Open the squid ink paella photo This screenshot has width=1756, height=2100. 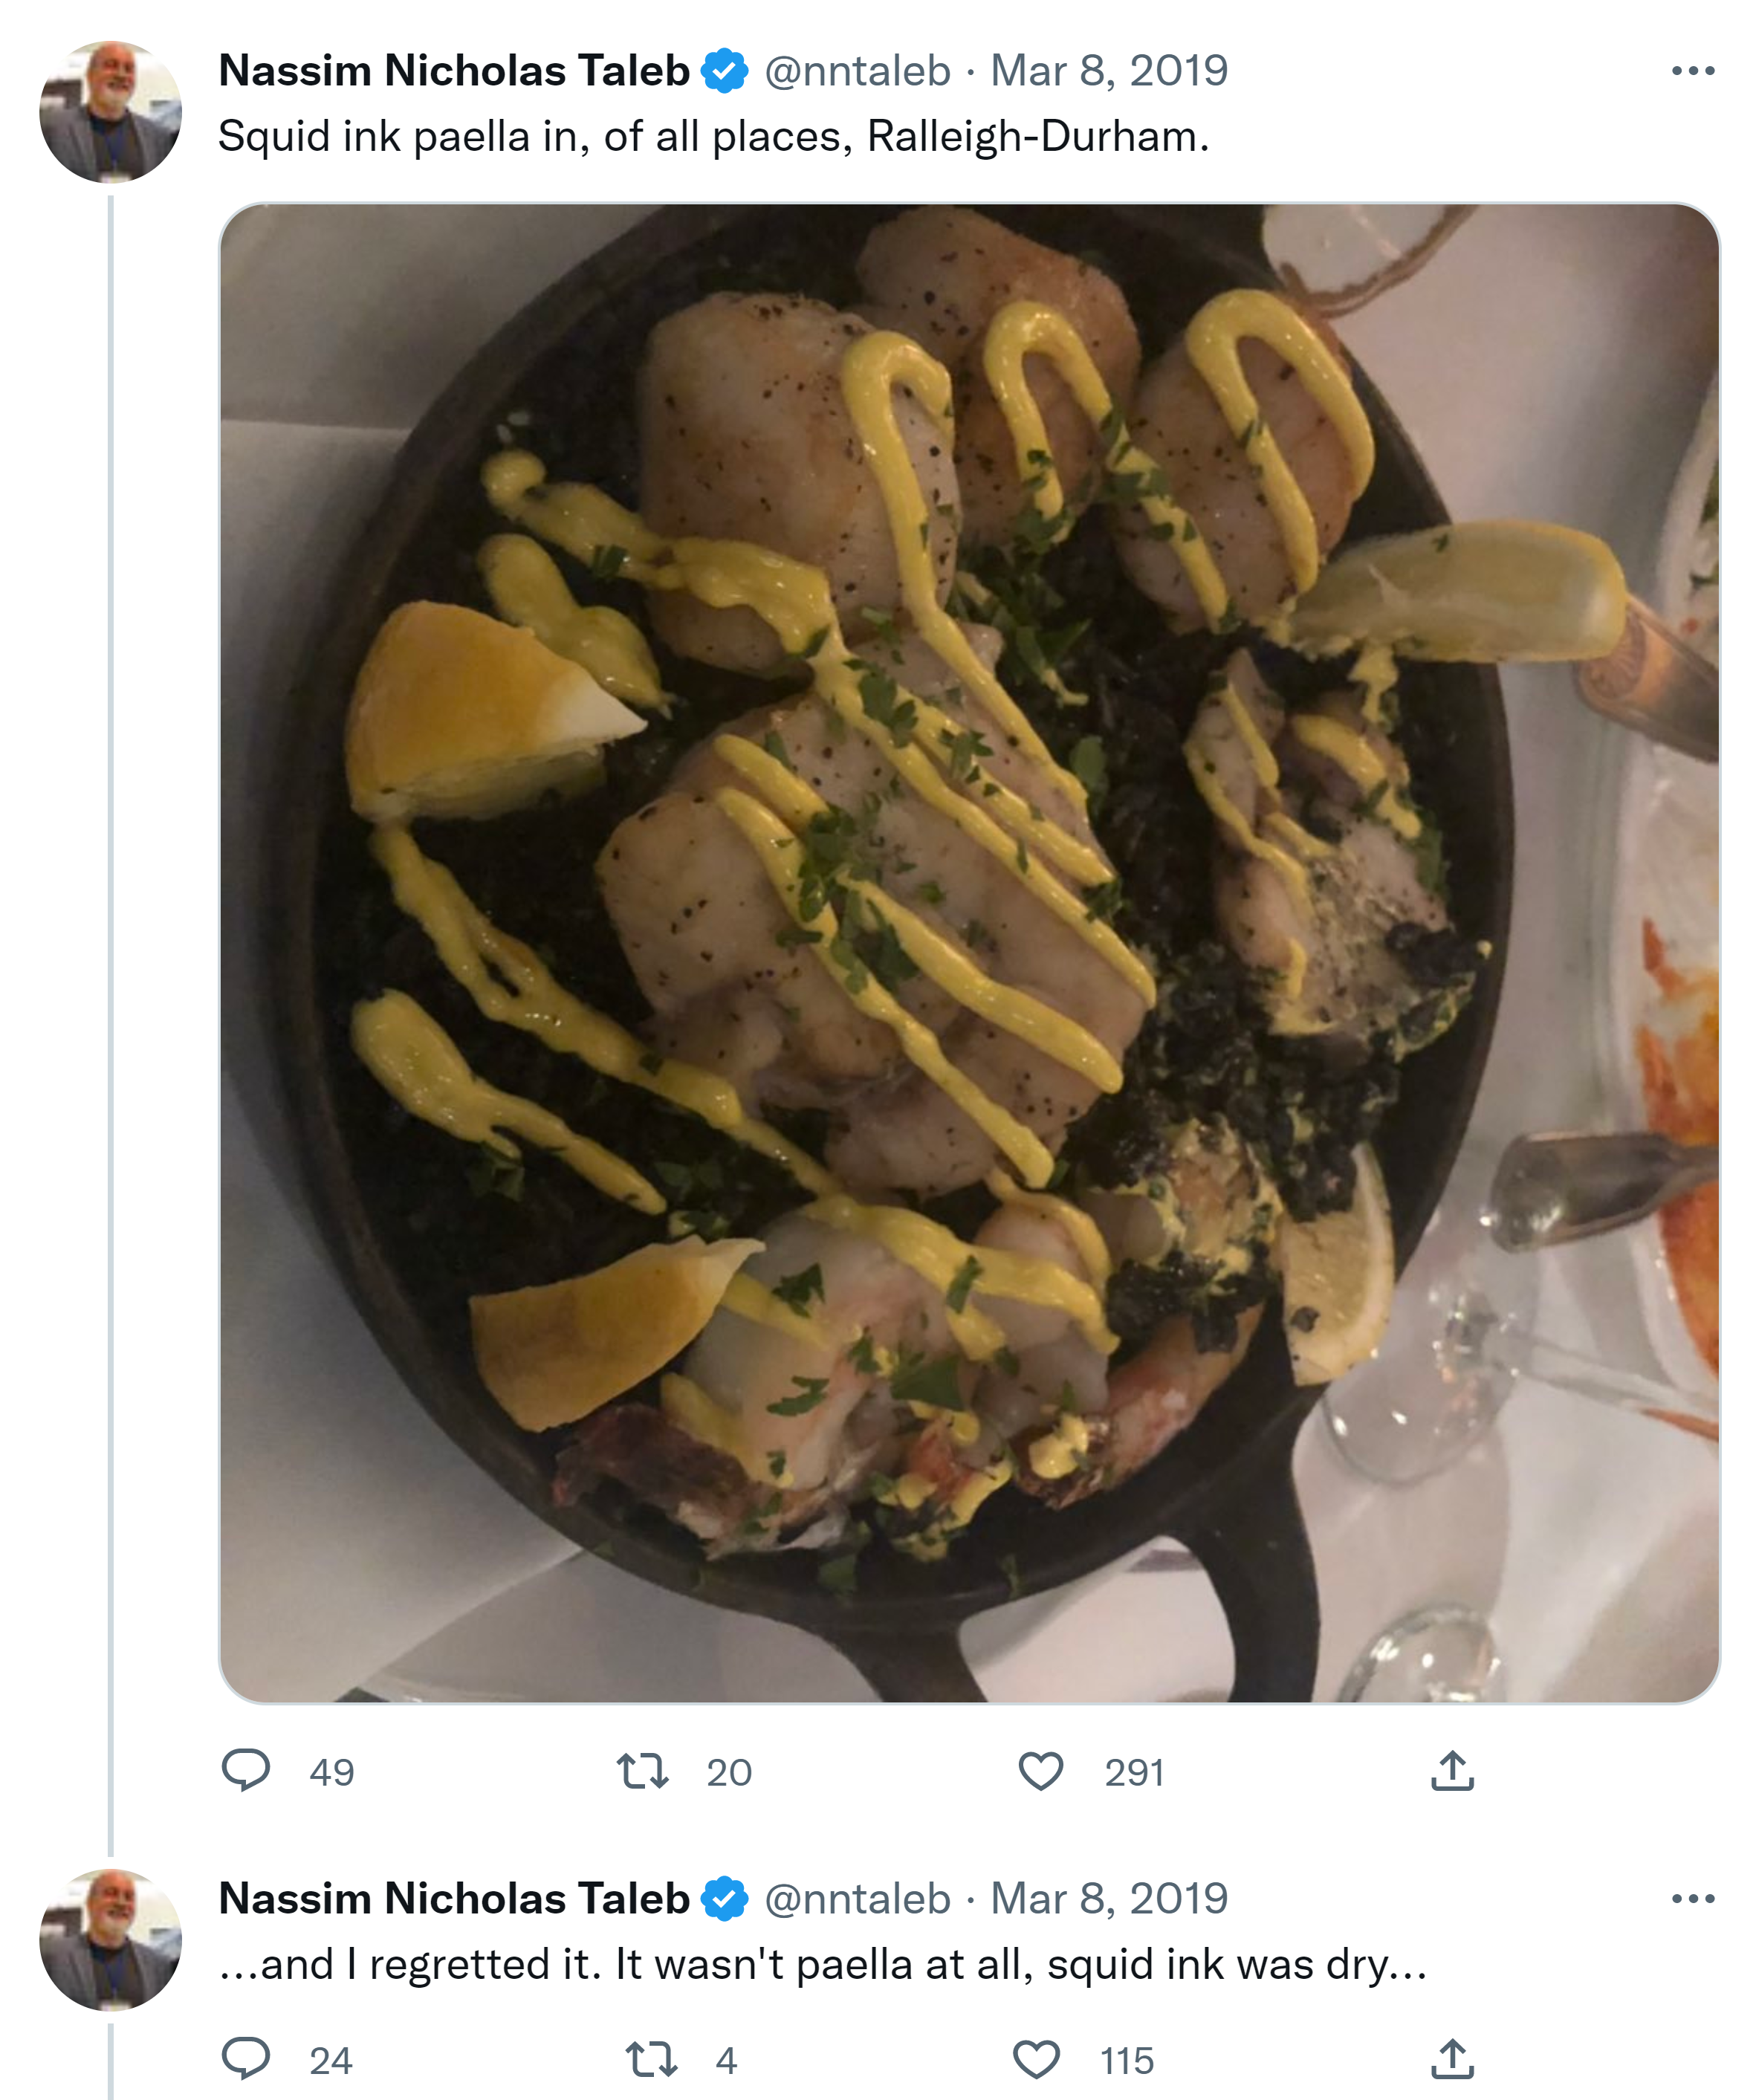(x=968, y=952)
